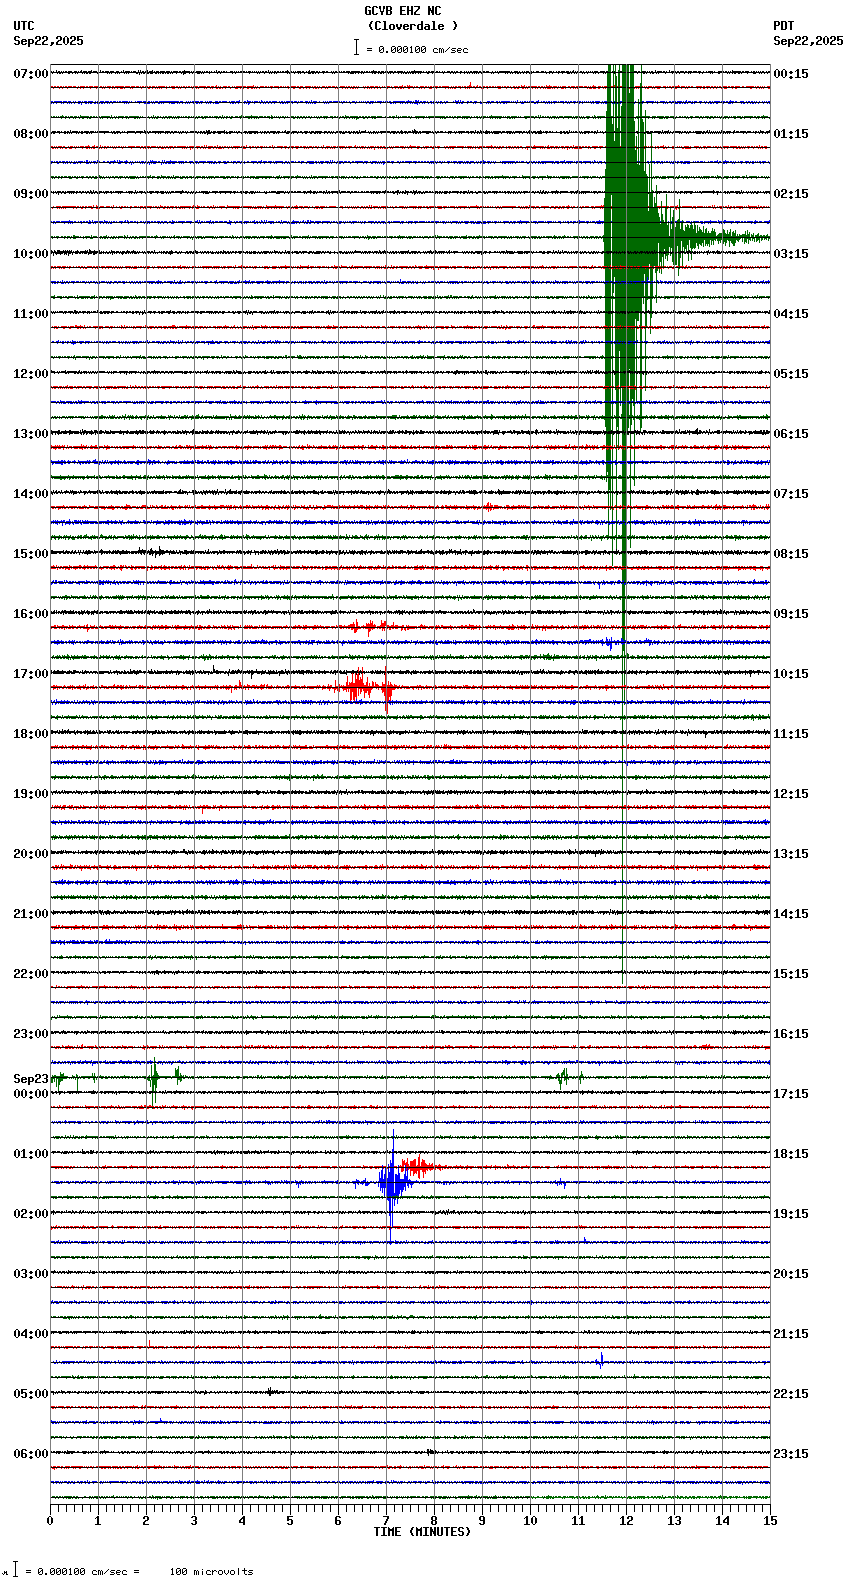Click the 18:15 PDT time label
Screen dimensions: 850x1584
(791, 1154)
